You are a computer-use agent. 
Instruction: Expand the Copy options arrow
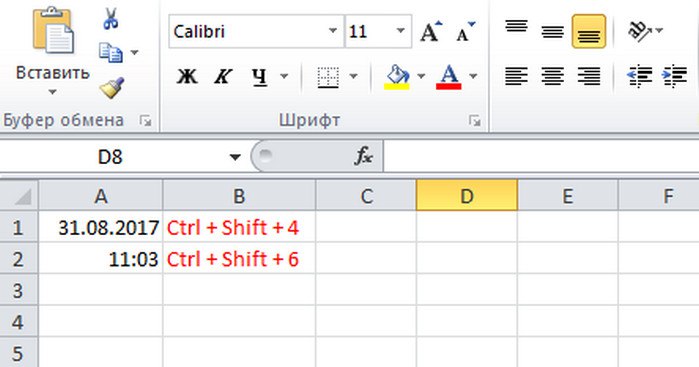(134, 53)
